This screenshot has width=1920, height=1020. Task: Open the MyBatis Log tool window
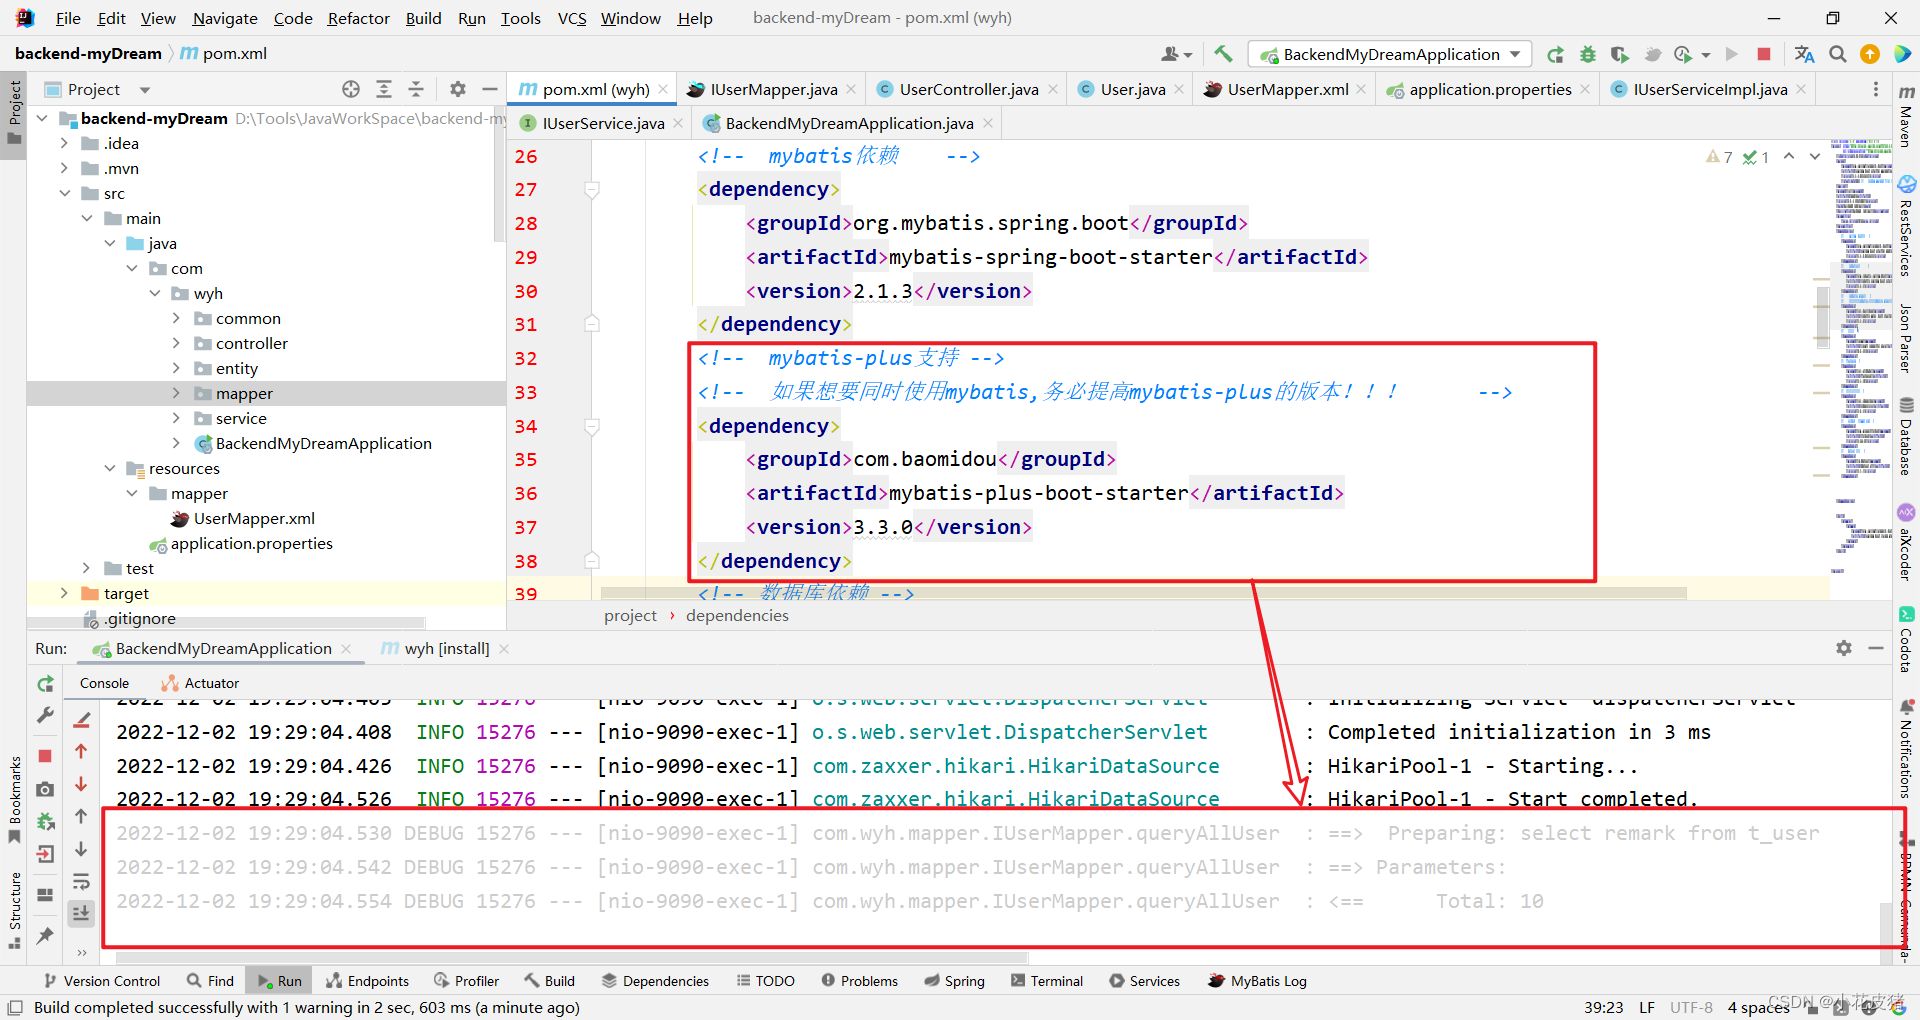pos(1257,981)
